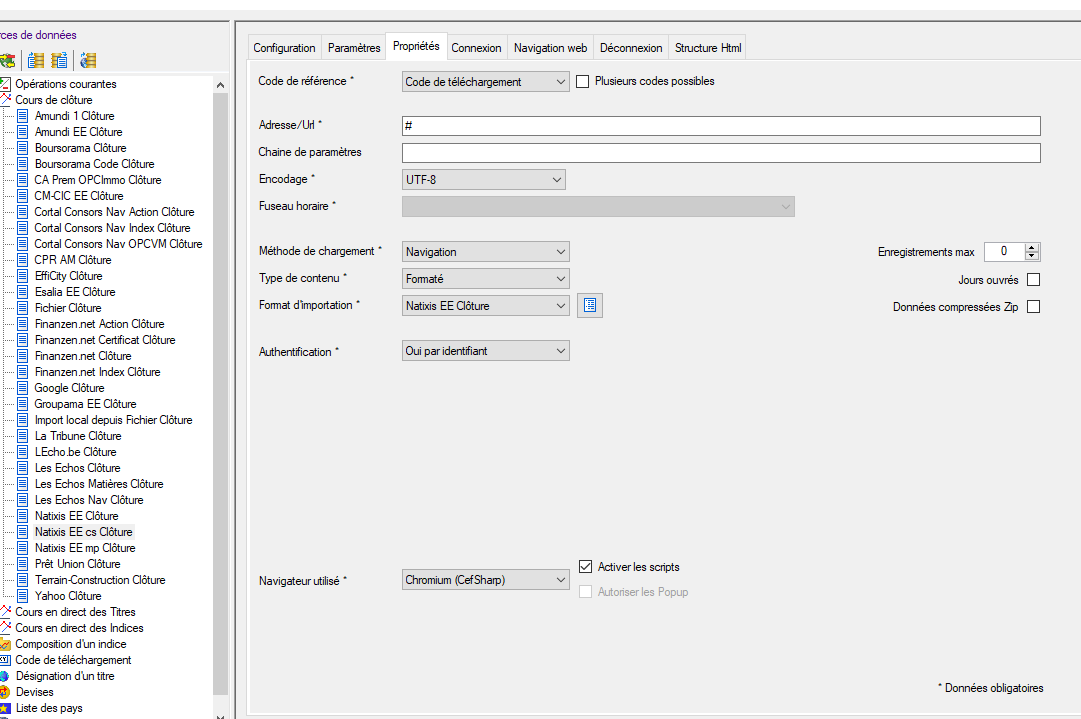Click the Composition d'un indice folder icon
Image resolution: width=1081 pixels, height=719 pixels.
pyautogui.click(x=5, y=644)
